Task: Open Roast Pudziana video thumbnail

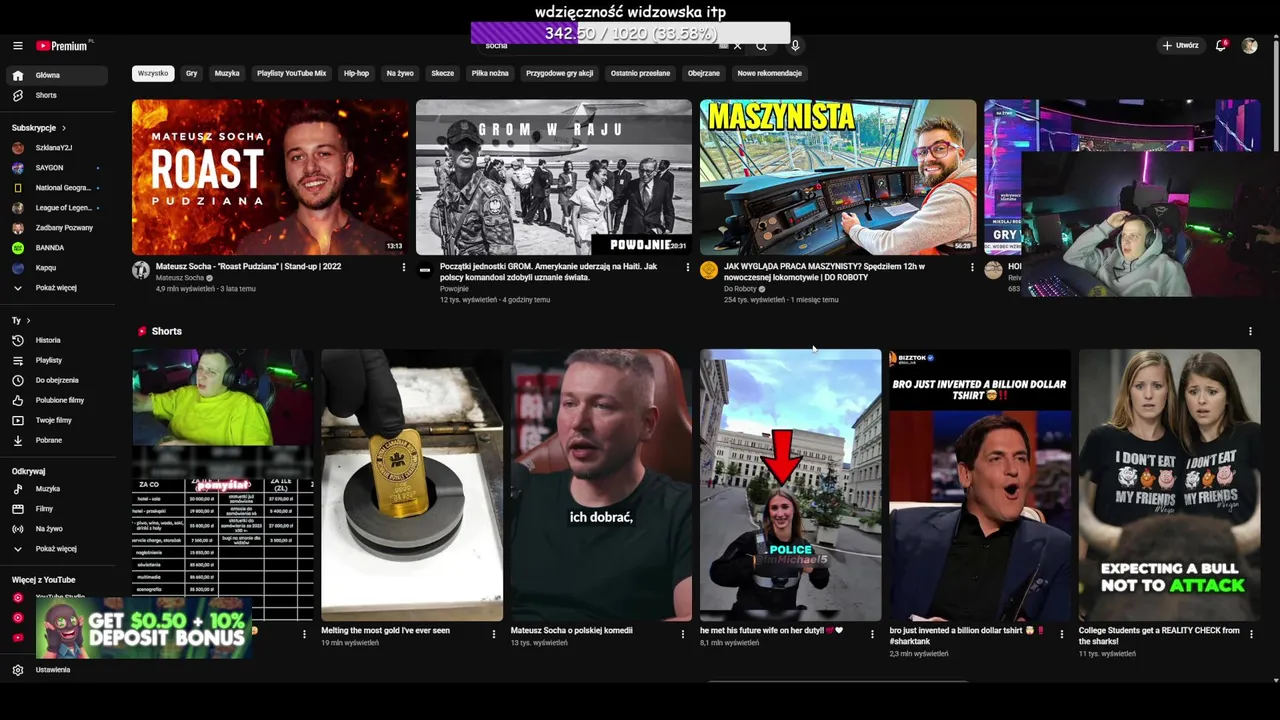Action: coord(270,177)
